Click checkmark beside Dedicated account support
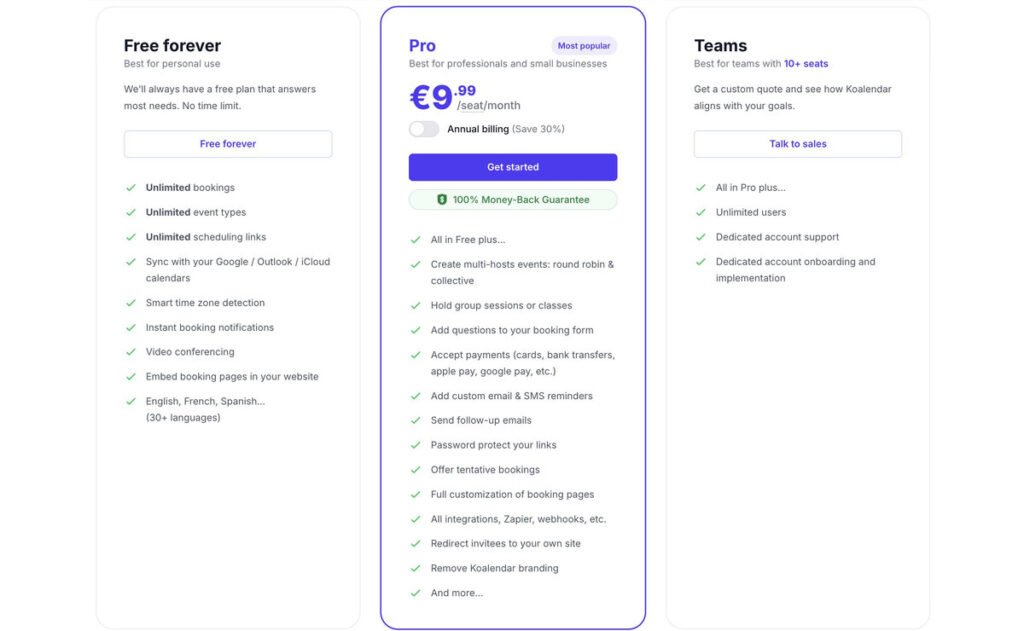 point(701,237)
